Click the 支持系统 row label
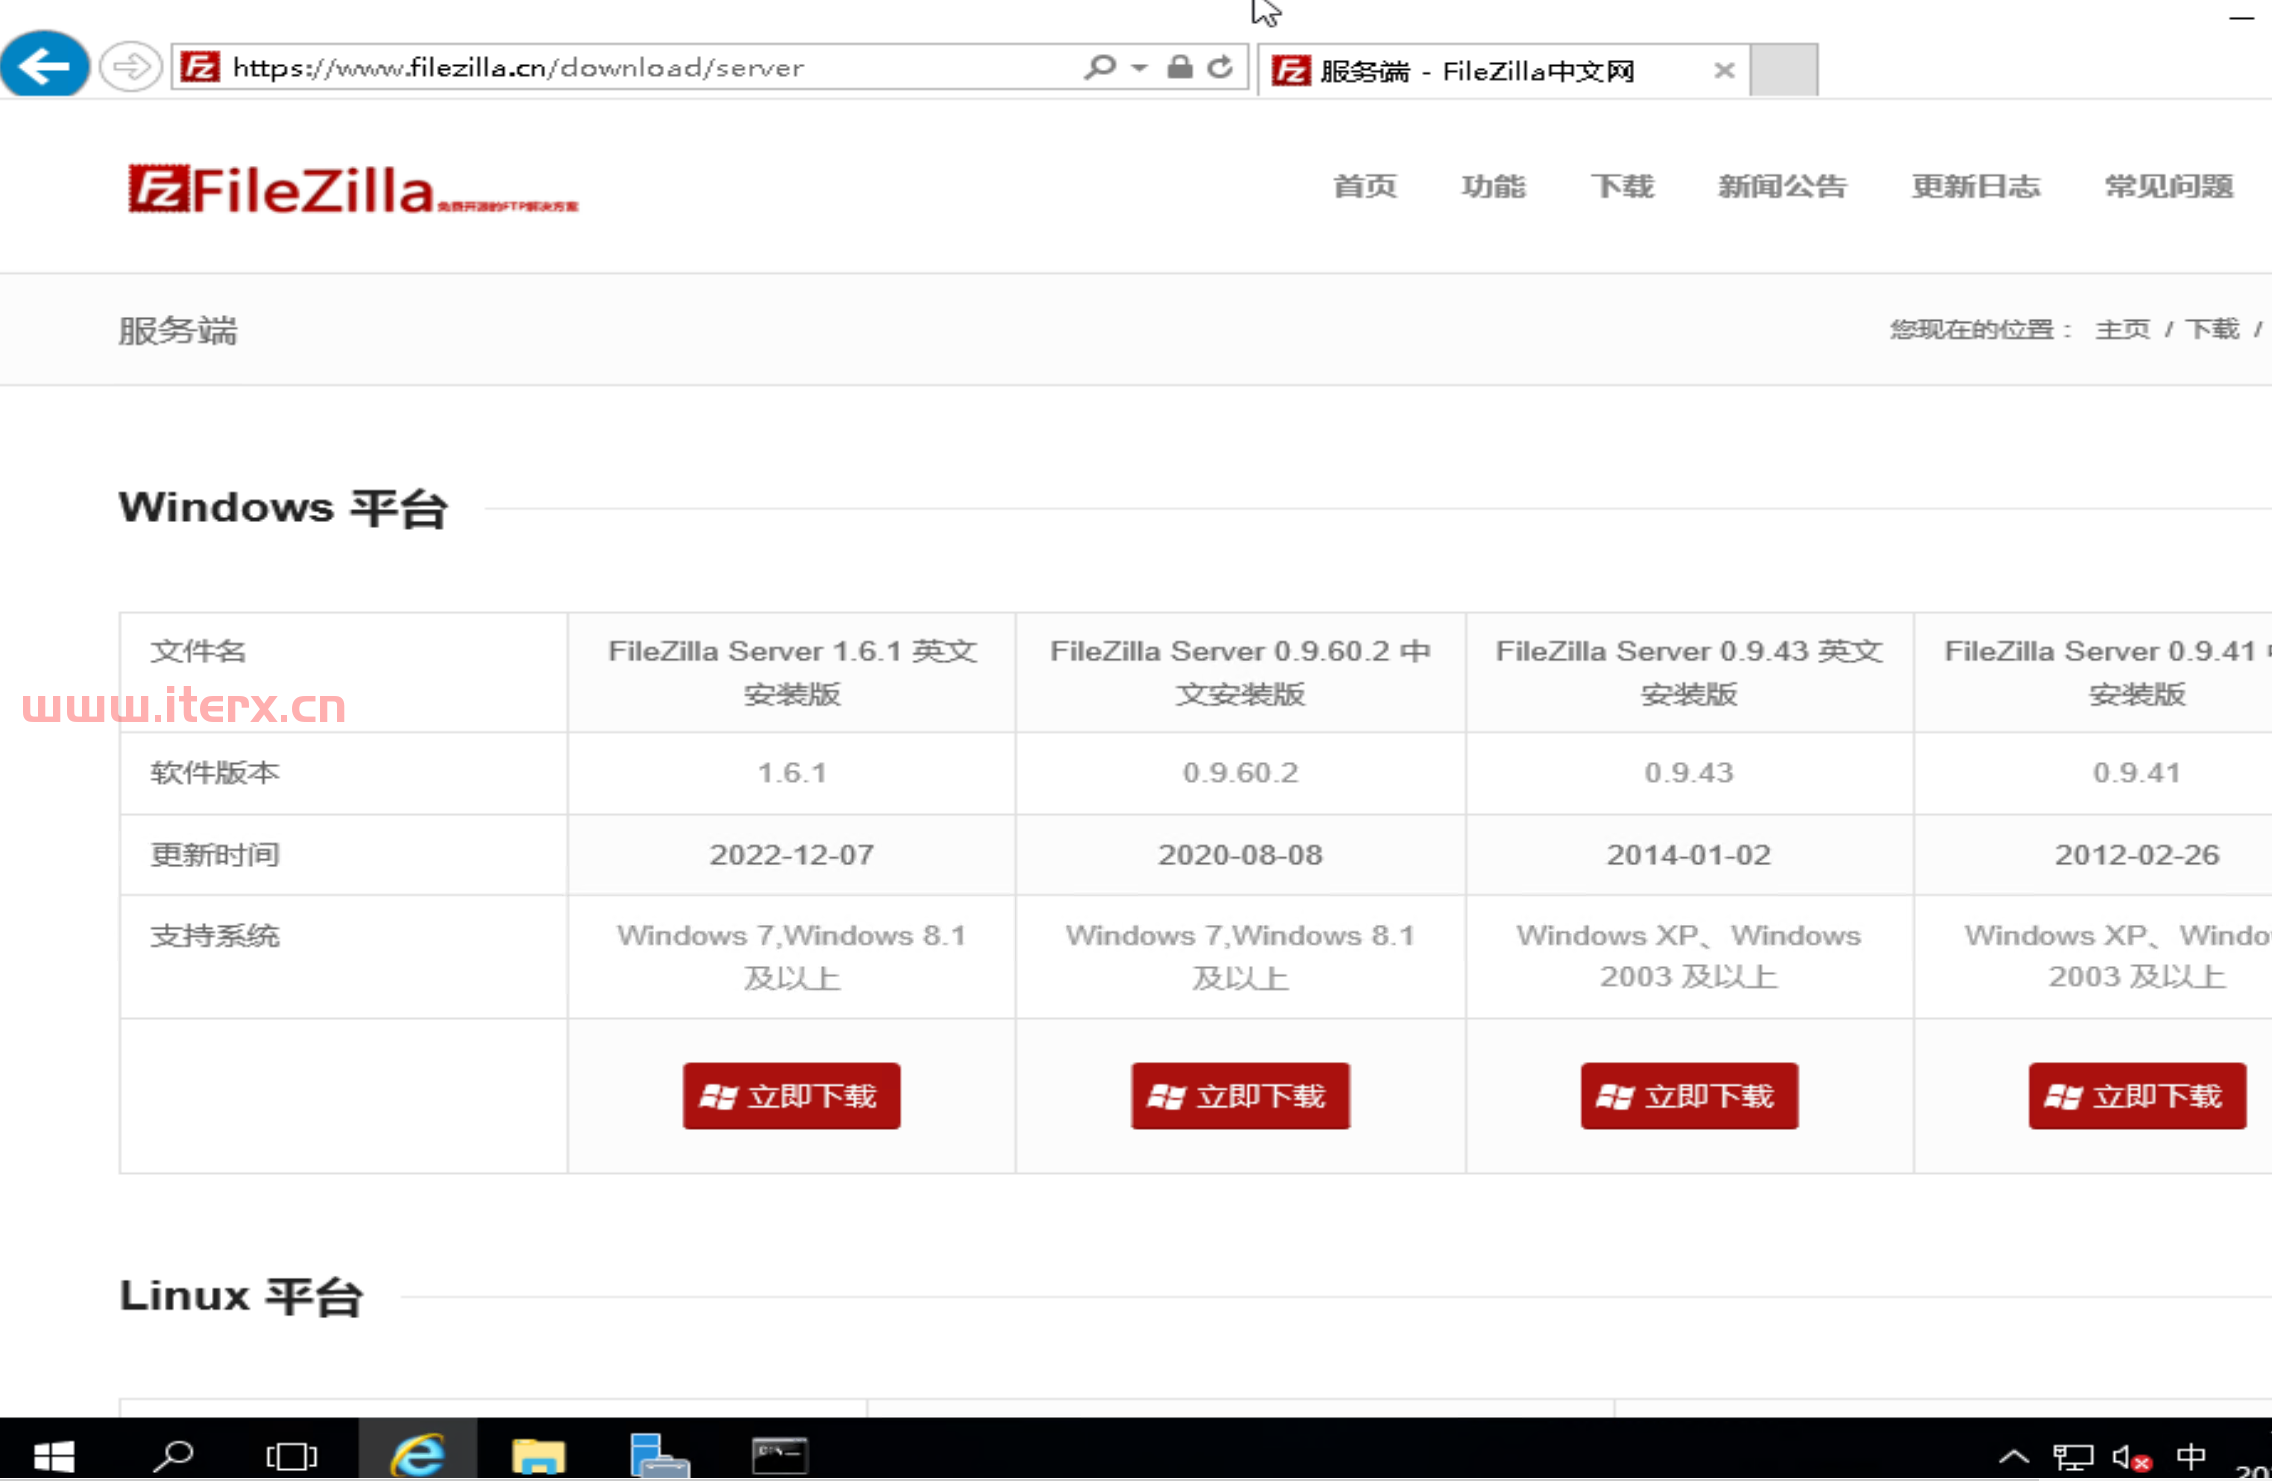This screenshot has width=2272, height=1481. click(215, 936)
